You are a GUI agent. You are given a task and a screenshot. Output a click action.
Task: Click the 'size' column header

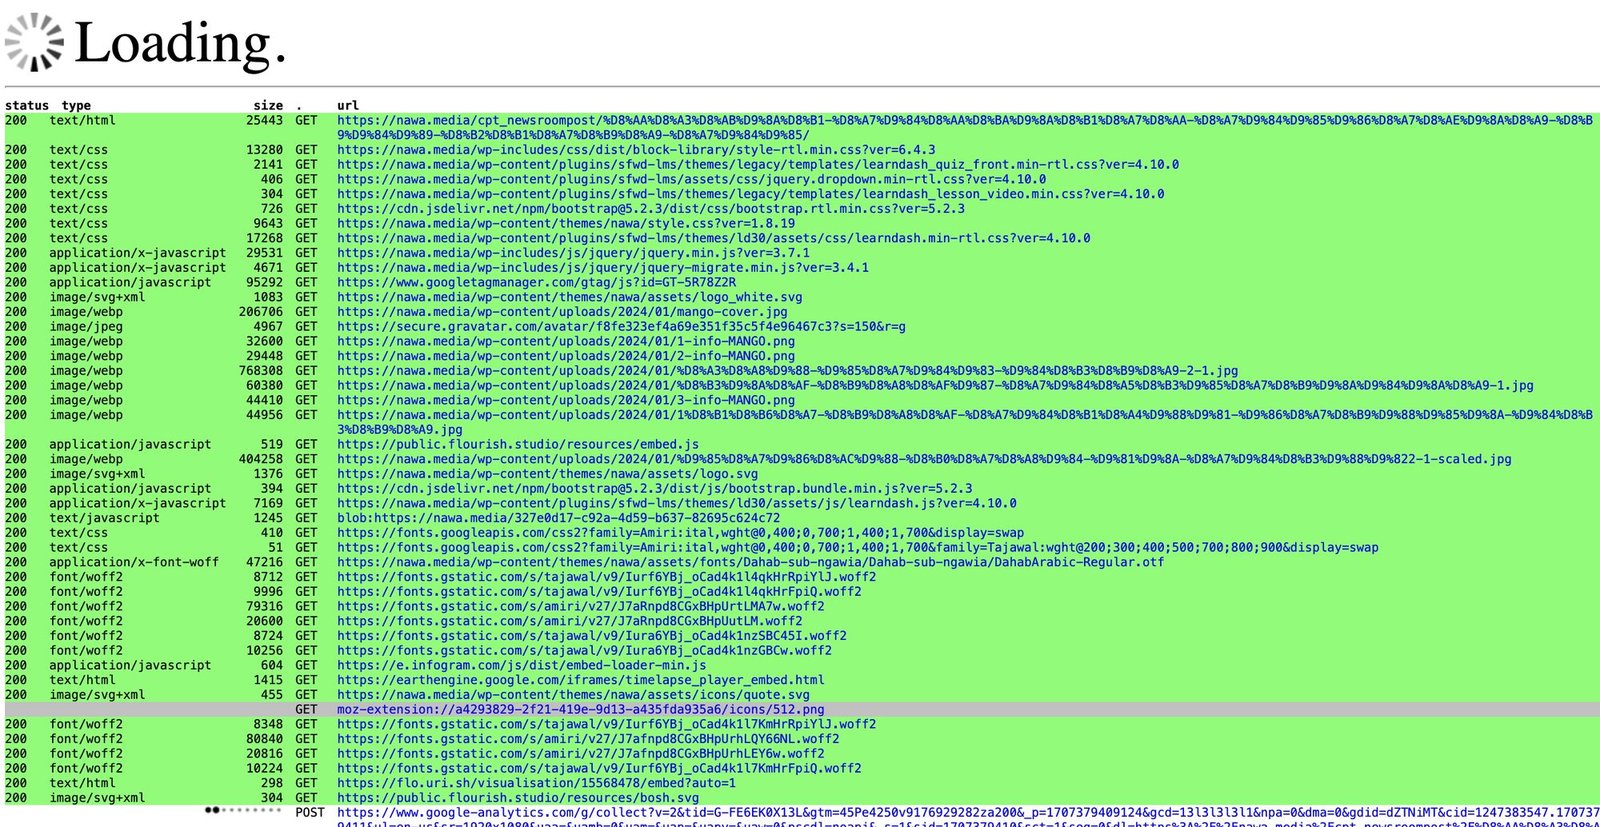click(x=268, y=105)
